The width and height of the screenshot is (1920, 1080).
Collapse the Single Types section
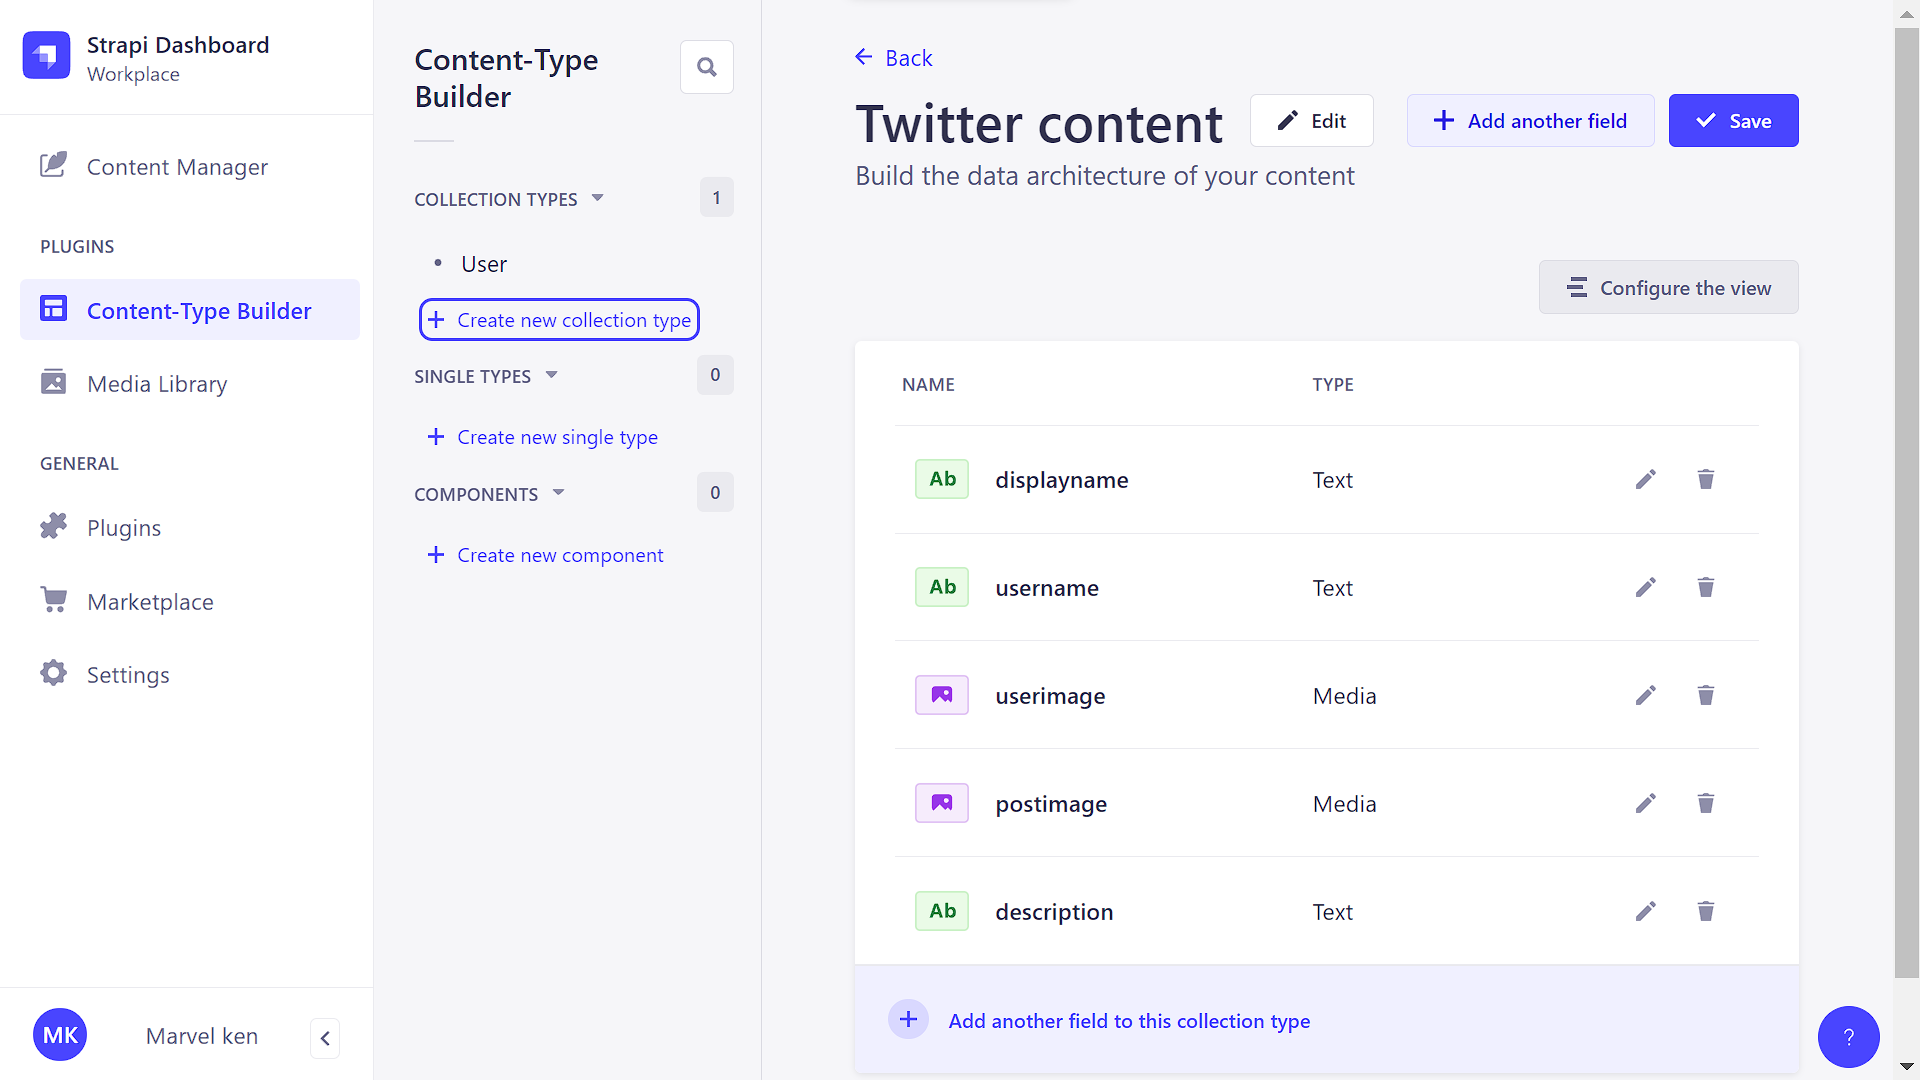point(486,376)
